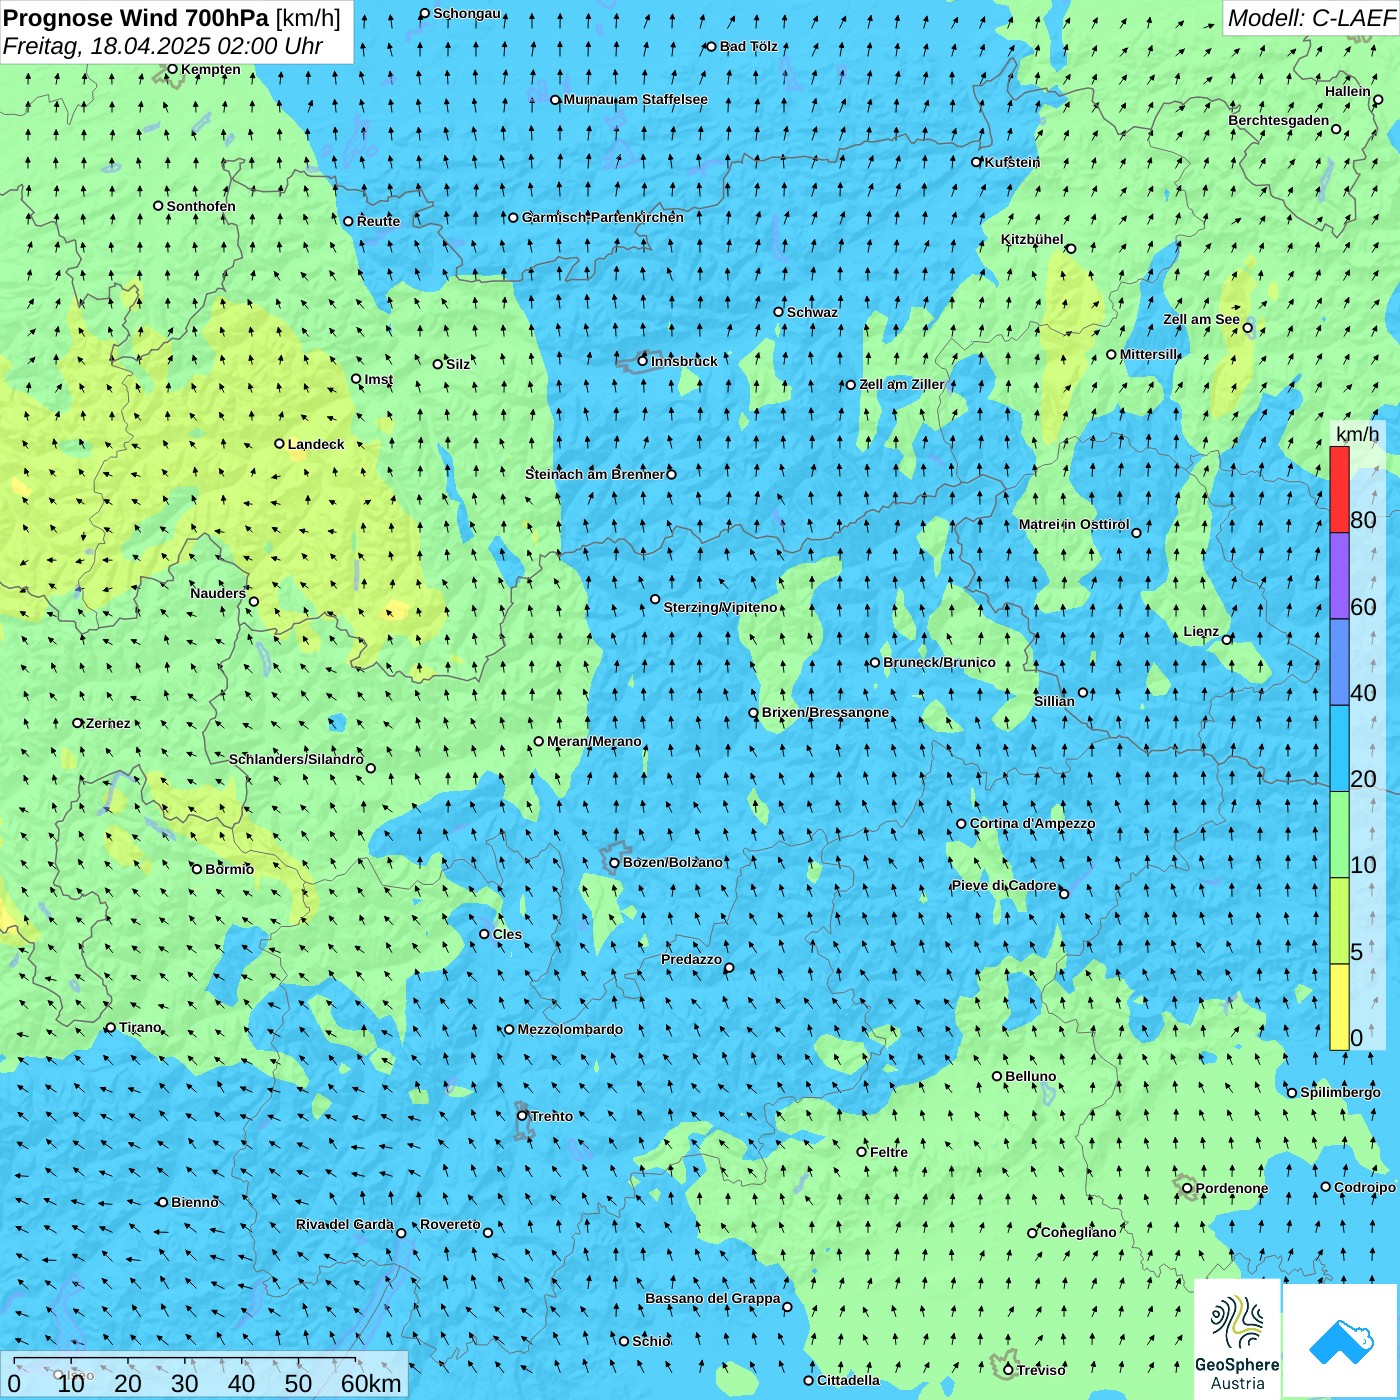Screen dimensions: 1400x1400
Task: Click the 'Zell am Ziller' map label
Action: 902,385
